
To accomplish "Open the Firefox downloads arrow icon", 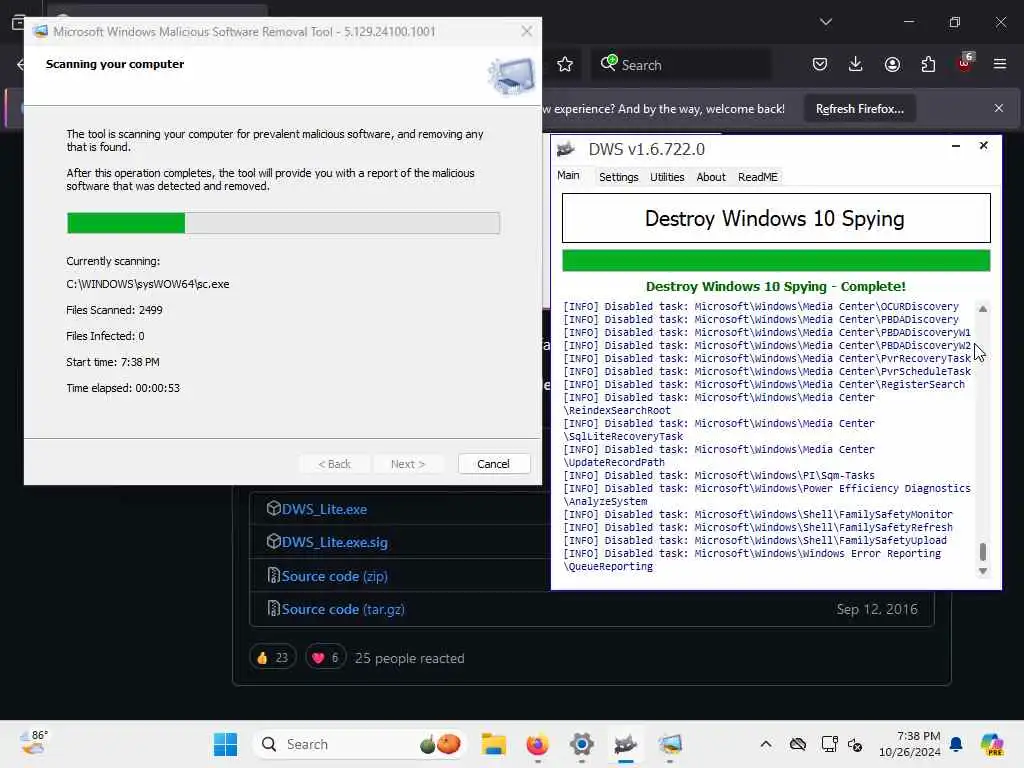I will click(x=856, y=64).
